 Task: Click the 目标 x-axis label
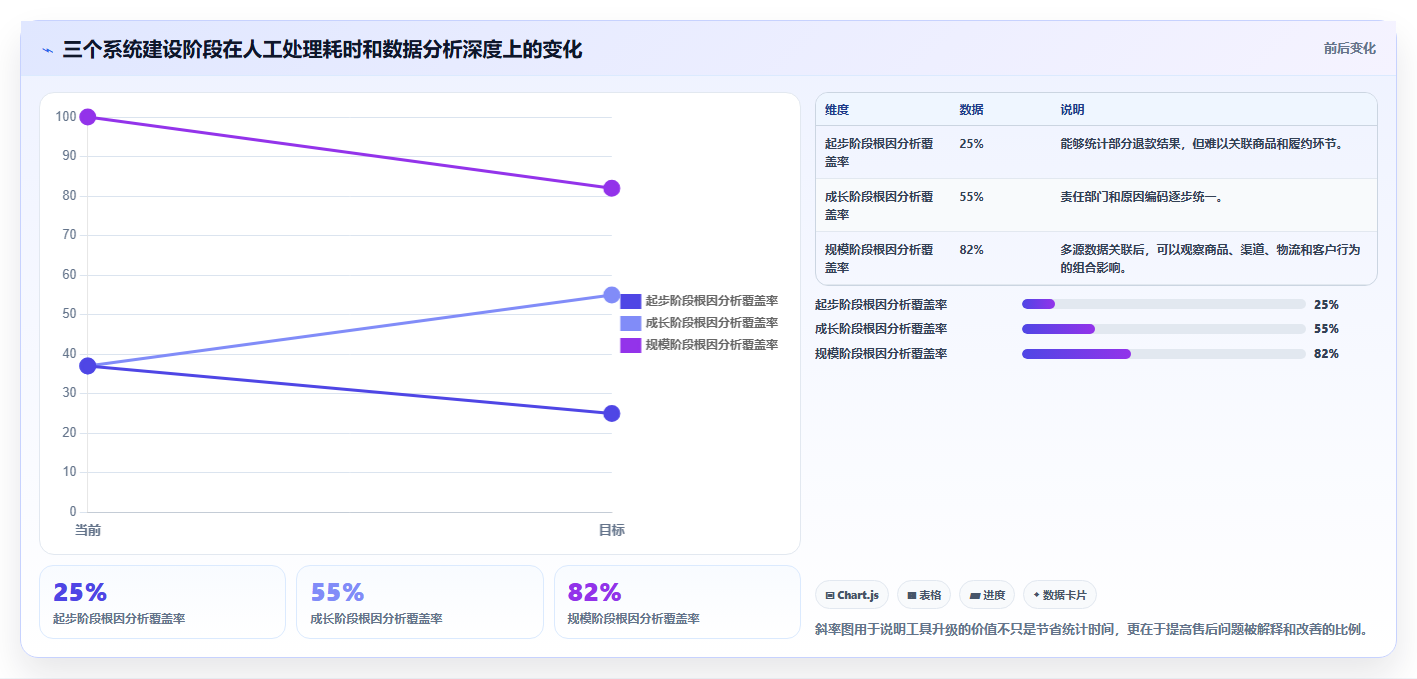(612, 530)
